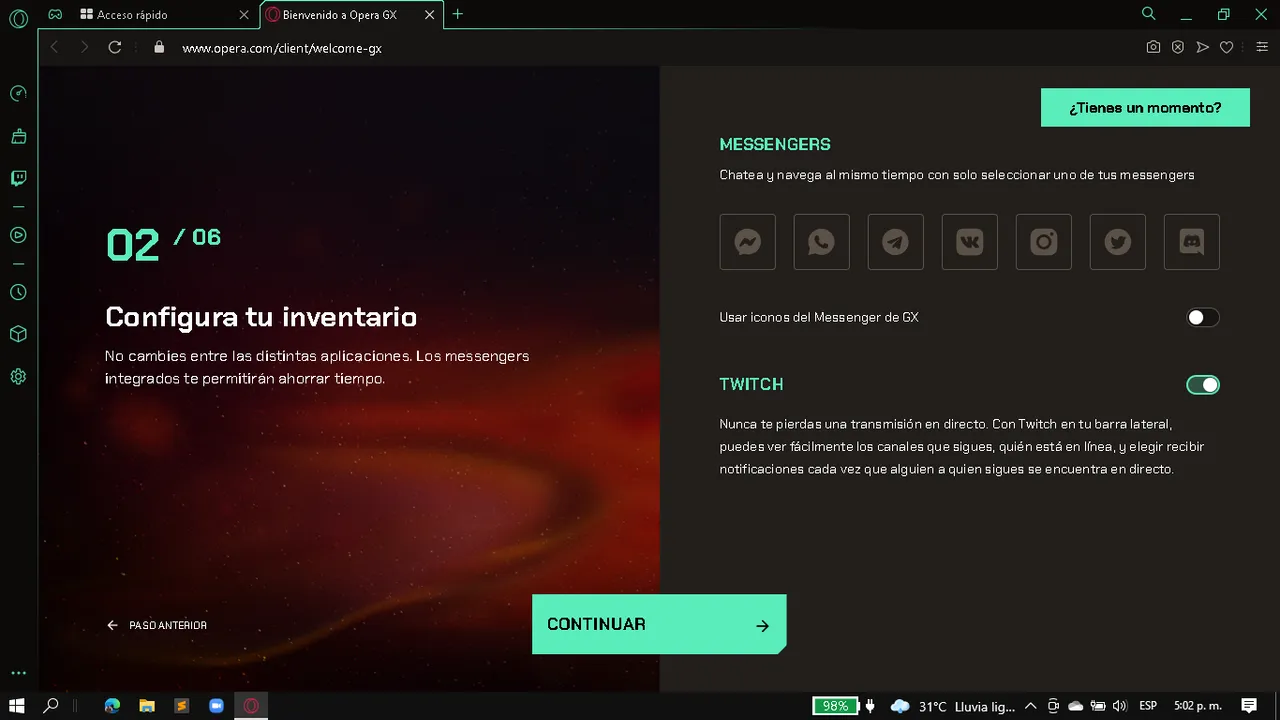Image resolution: width=1280 pixels, height=720 pixels.
Task: Click the CONTINUAR button
Action: tap(659, 624)
